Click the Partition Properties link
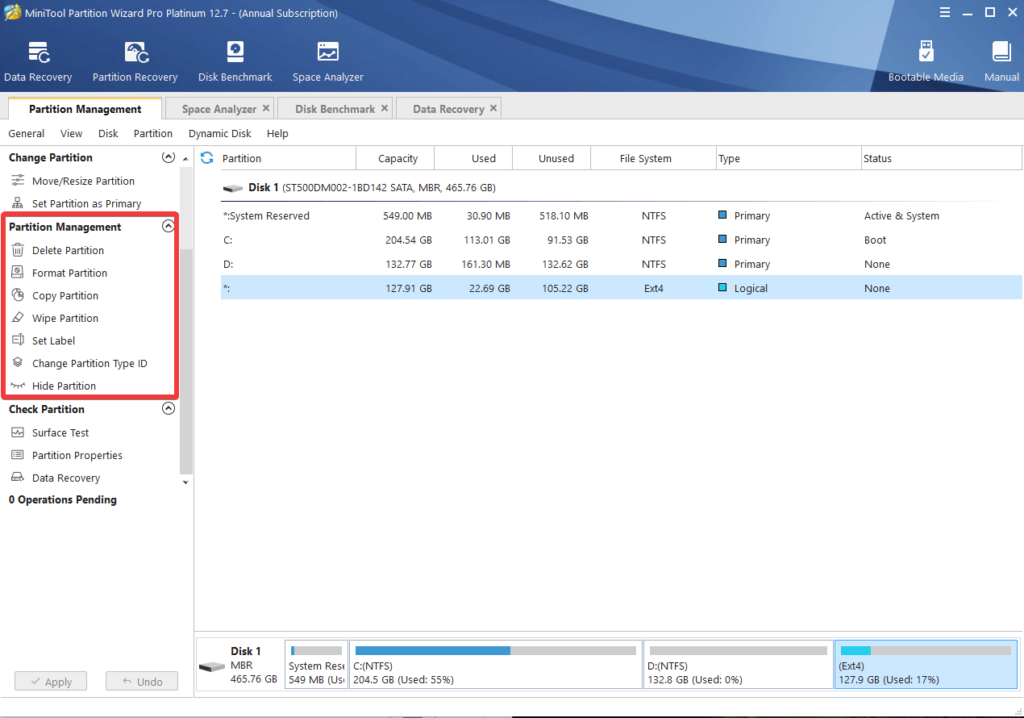The height and width of the screenshot is (718, 1024). tap(77, 455)
